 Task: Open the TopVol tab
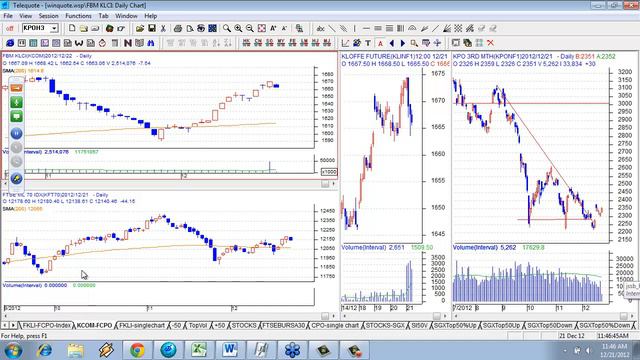point(198,325)
